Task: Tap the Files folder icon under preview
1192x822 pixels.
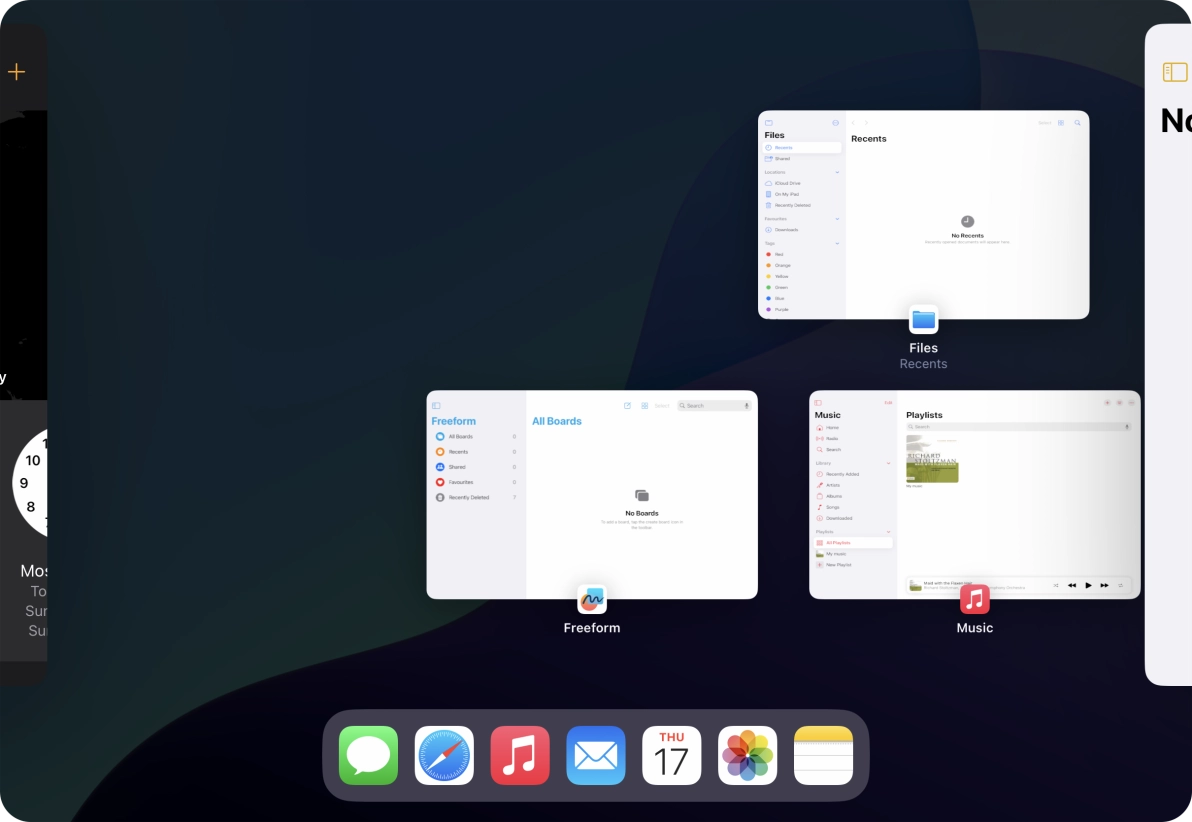Action: tap(923, 320)
